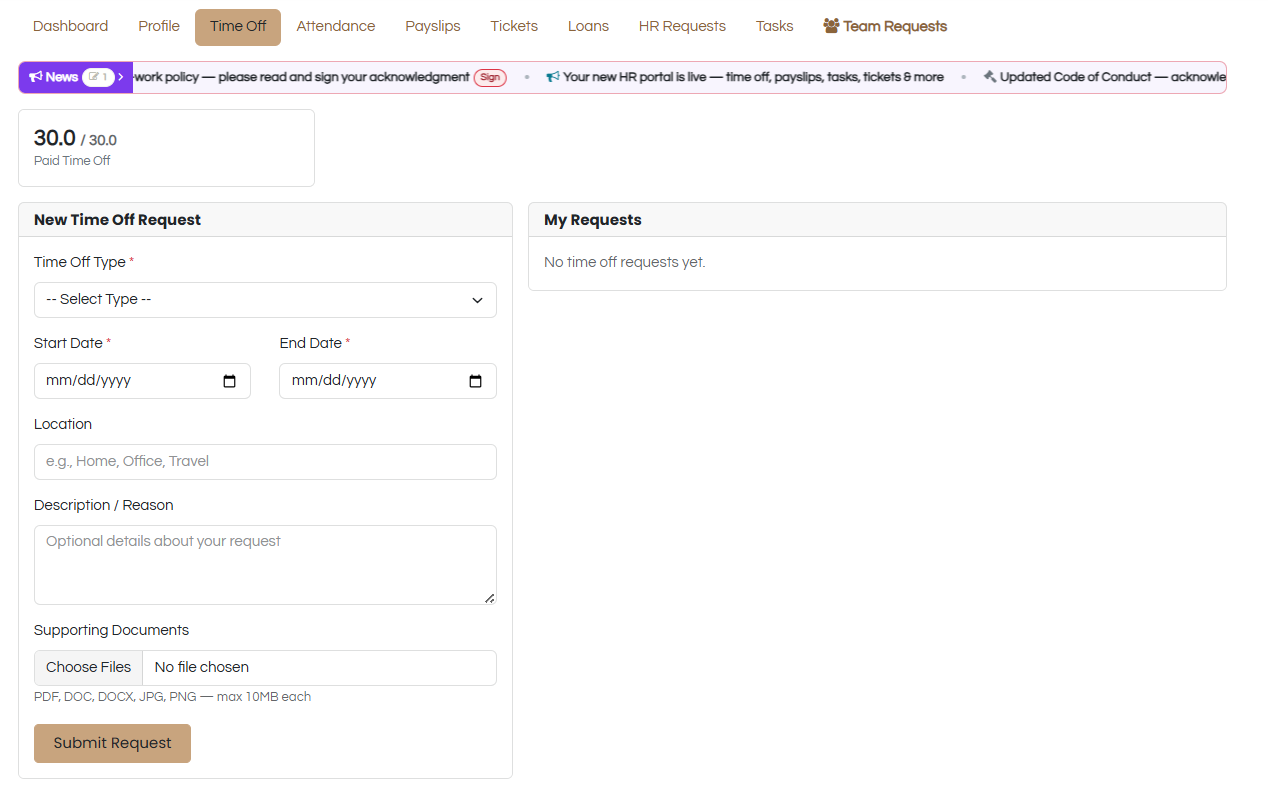Click the Submit Request button
This screenshot has height=805, width=1268.
pyautogui.click(x=112, y=743)
